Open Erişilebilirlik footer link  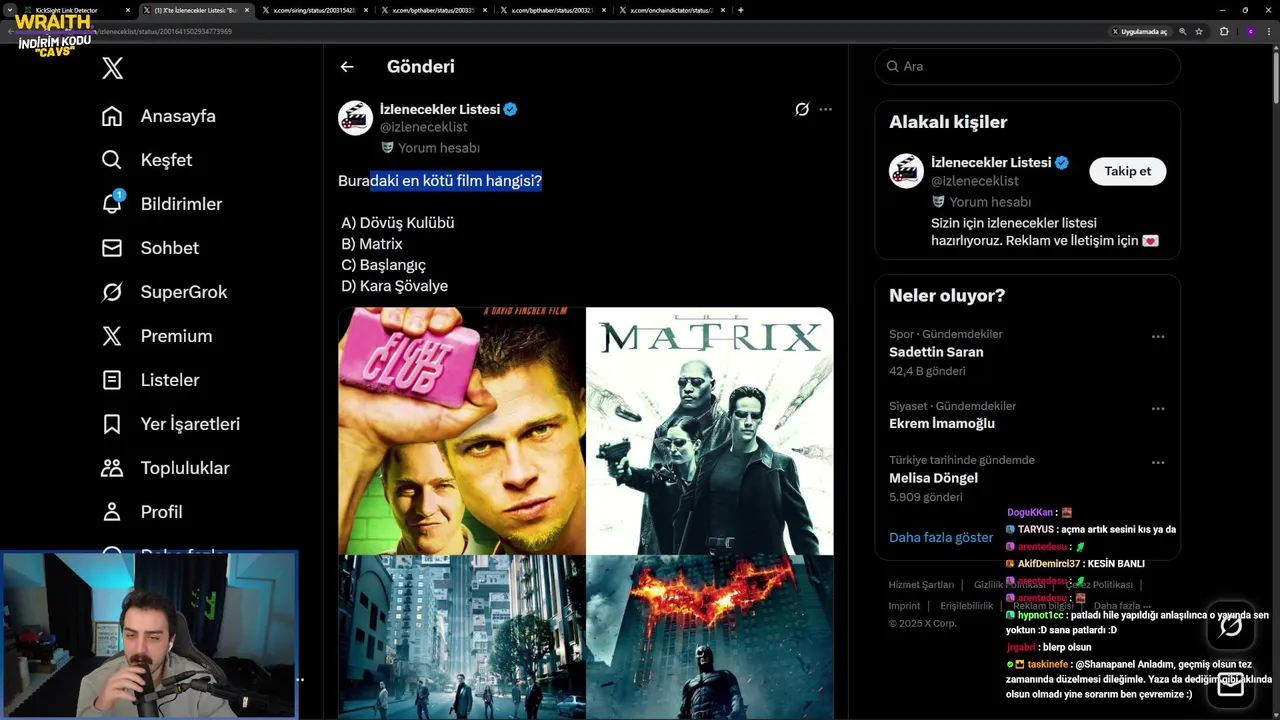967,606
